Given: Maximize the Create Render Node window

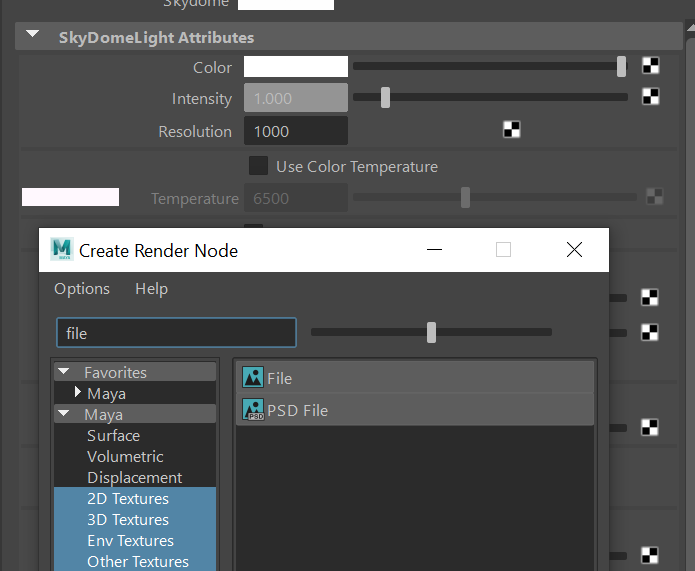Looking at the screenshot, I should [503, 250].
